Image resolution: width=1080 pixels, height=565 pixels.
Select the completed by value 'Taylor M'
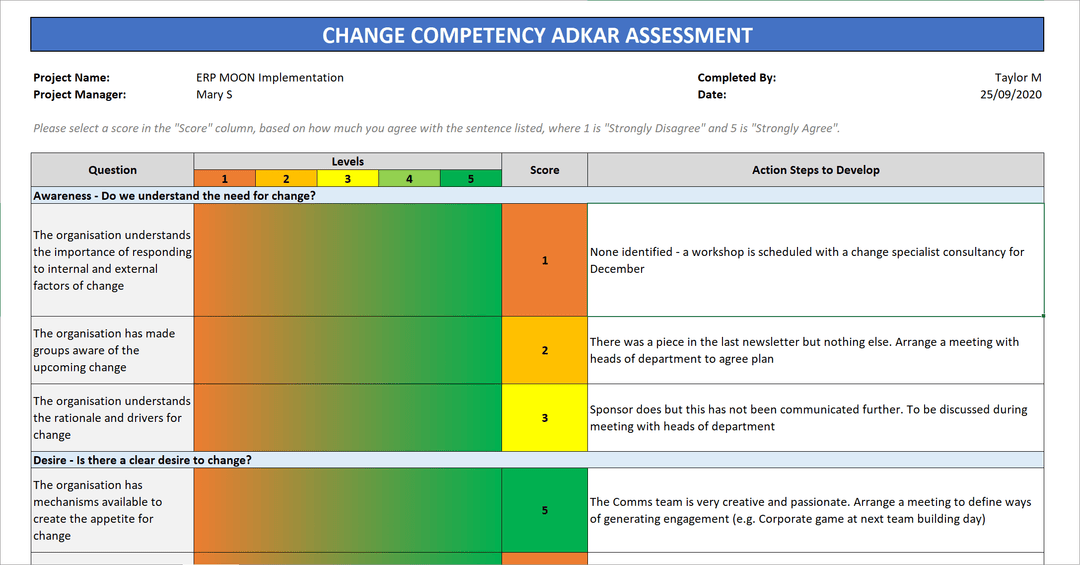point(1018,78)
